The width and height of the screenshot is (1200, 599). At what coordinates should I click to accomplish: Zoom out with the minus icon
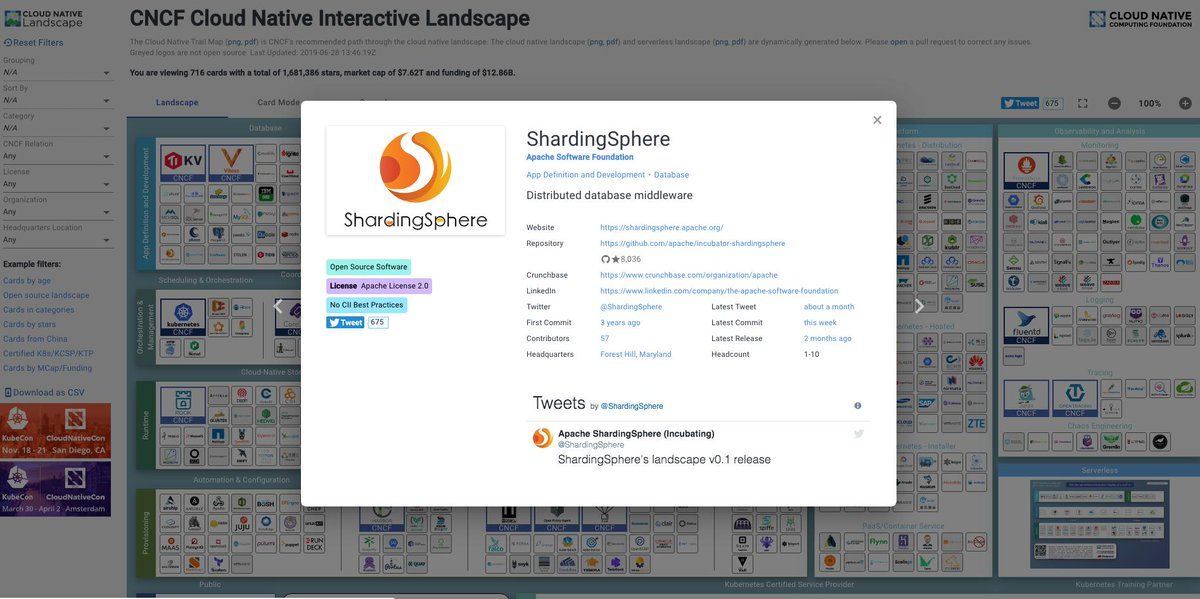[1114, 103]
